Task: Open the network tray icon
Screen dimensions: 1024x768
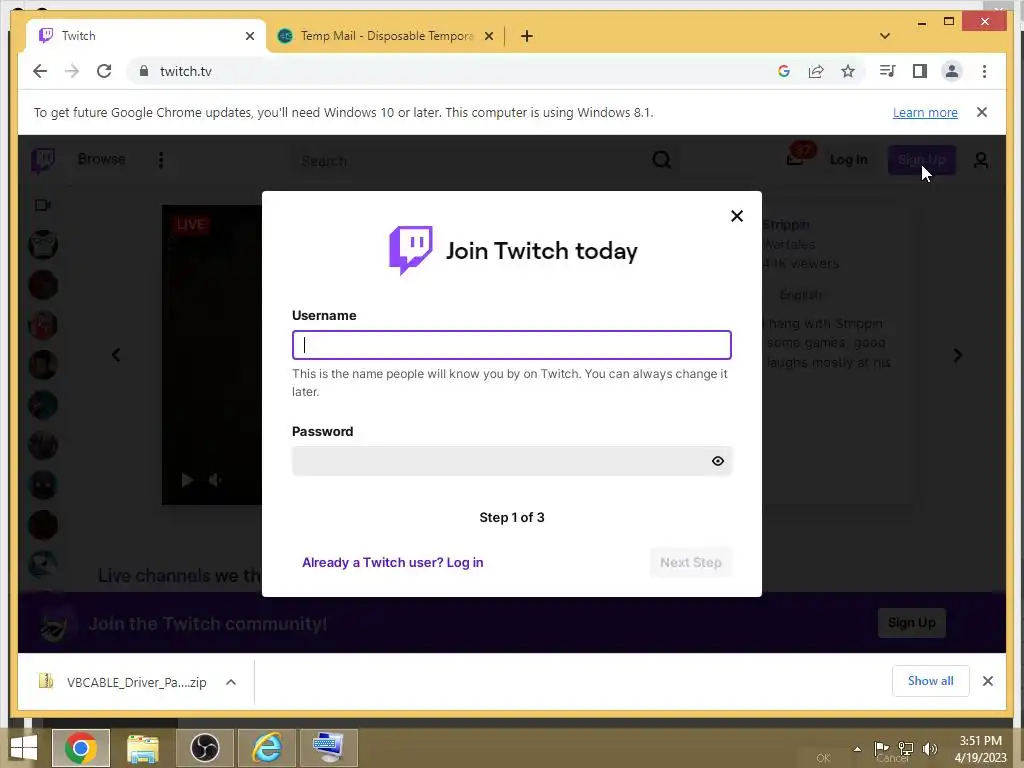Action: click(x=906, y=748)
